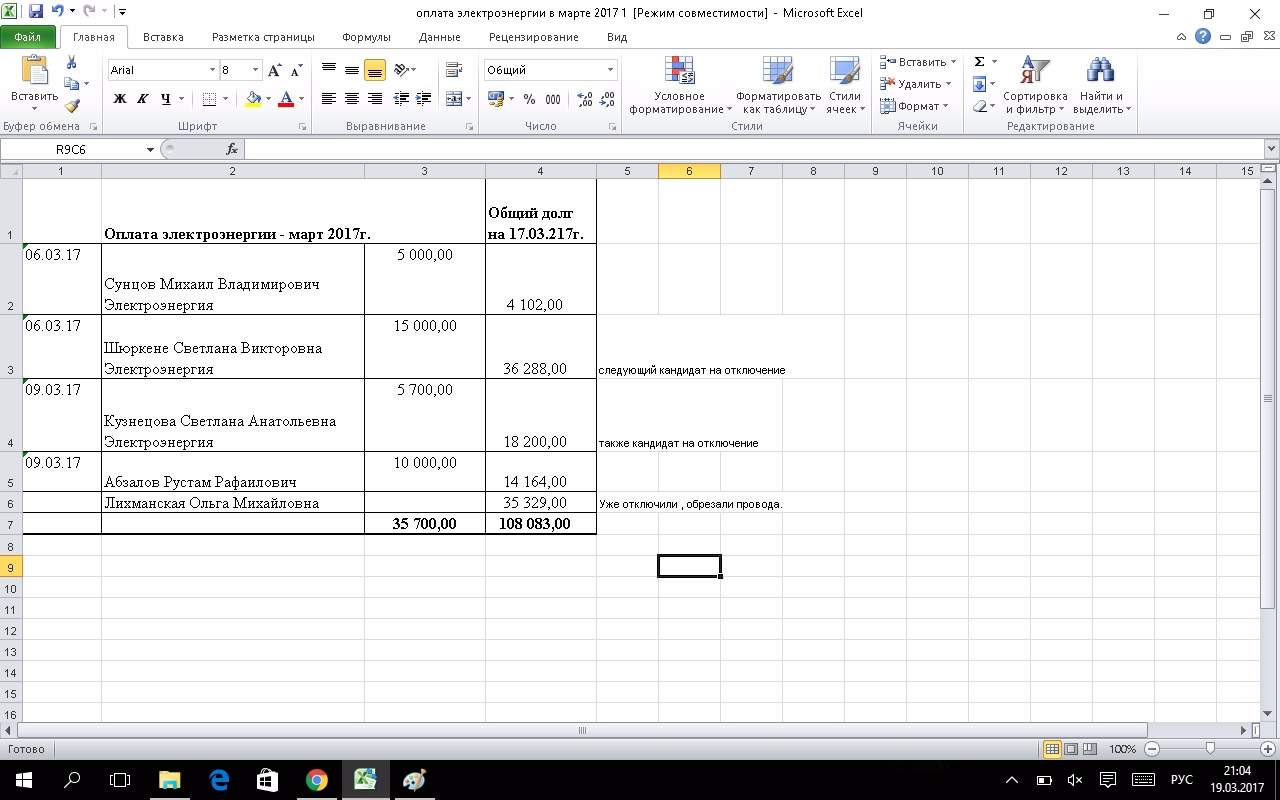Viewport: 1280px width, 800px height.
Task: Click the Cut scissors icon
Action: (x=71, y=63)
